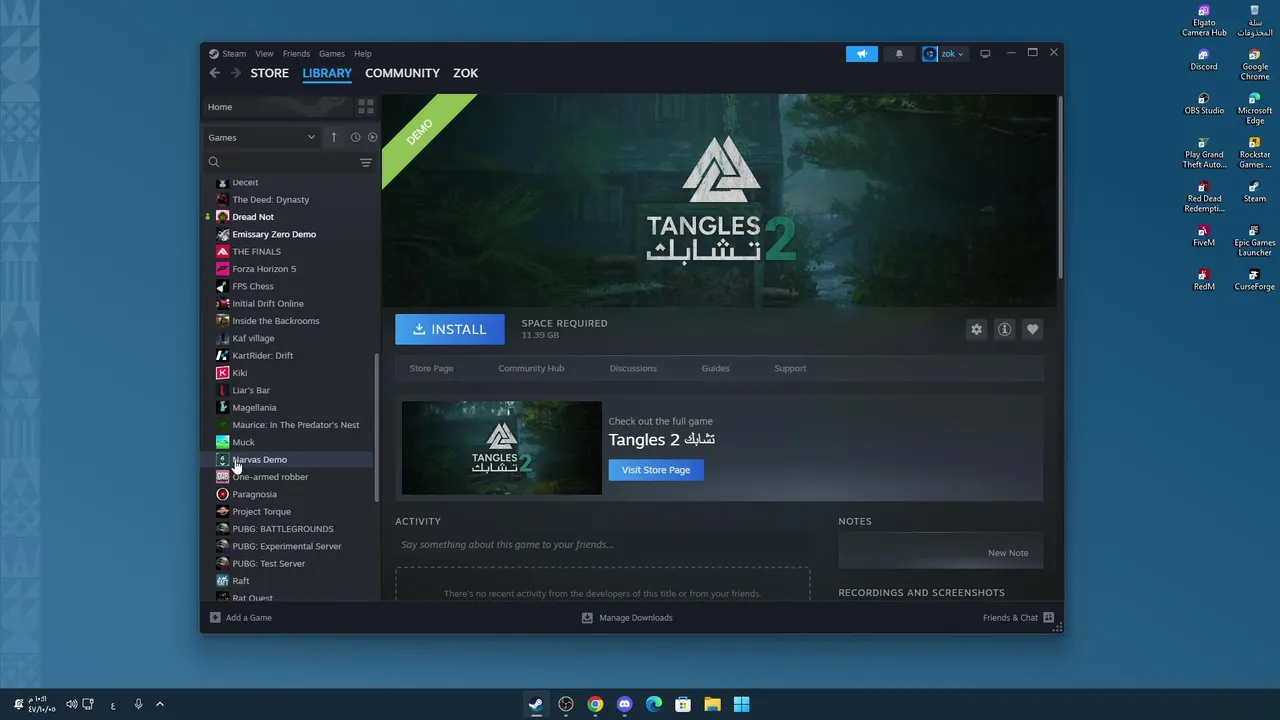The width and height of the screenshot is (1280, 720).
Task: Sort library with the up arrow icon
Action: point(334,137)
